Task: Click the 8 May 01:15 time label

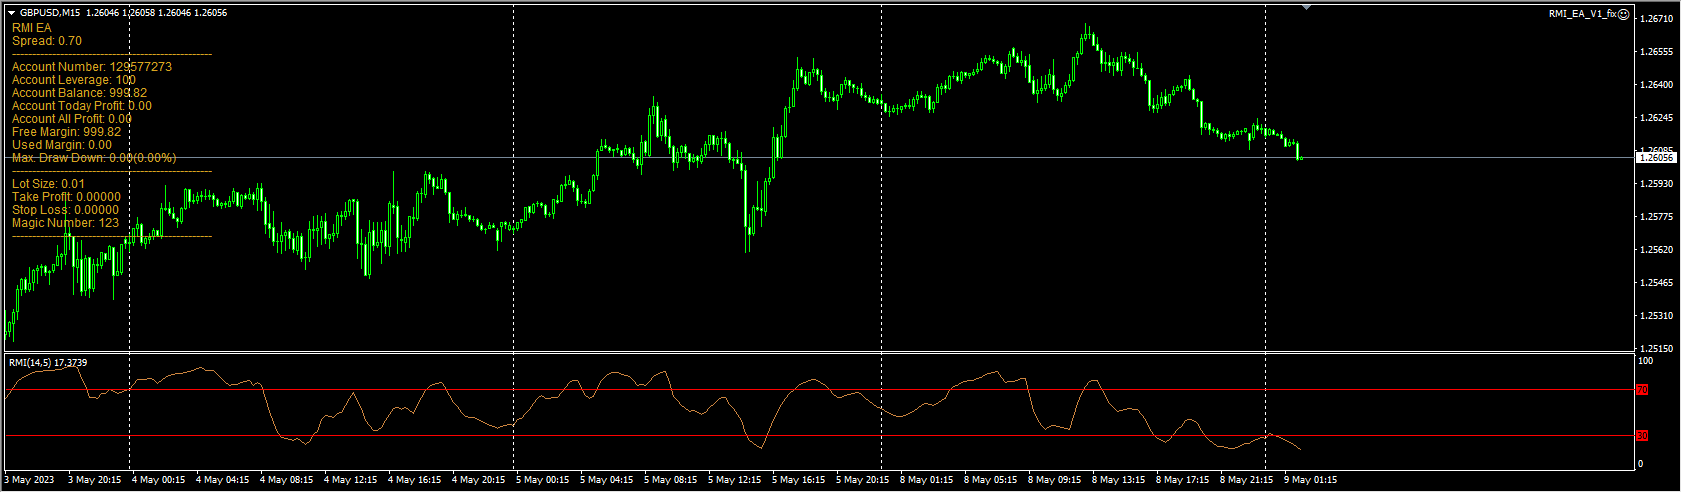Action: tap(926, 480)
